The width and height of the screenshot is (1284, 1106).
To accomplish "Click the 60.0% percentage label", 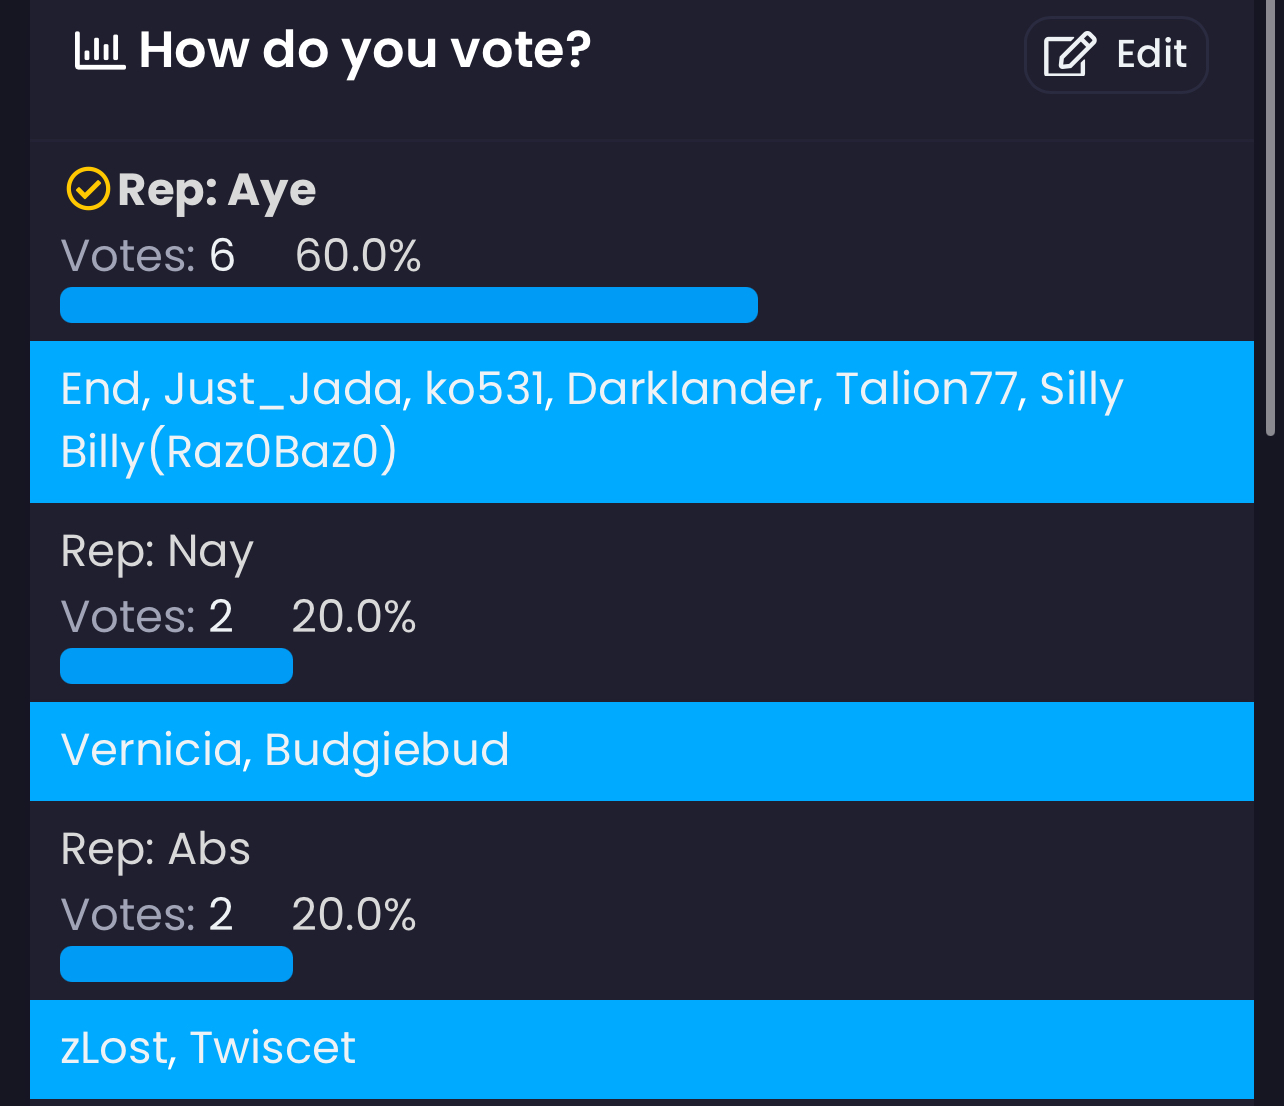I will [358, 256].
